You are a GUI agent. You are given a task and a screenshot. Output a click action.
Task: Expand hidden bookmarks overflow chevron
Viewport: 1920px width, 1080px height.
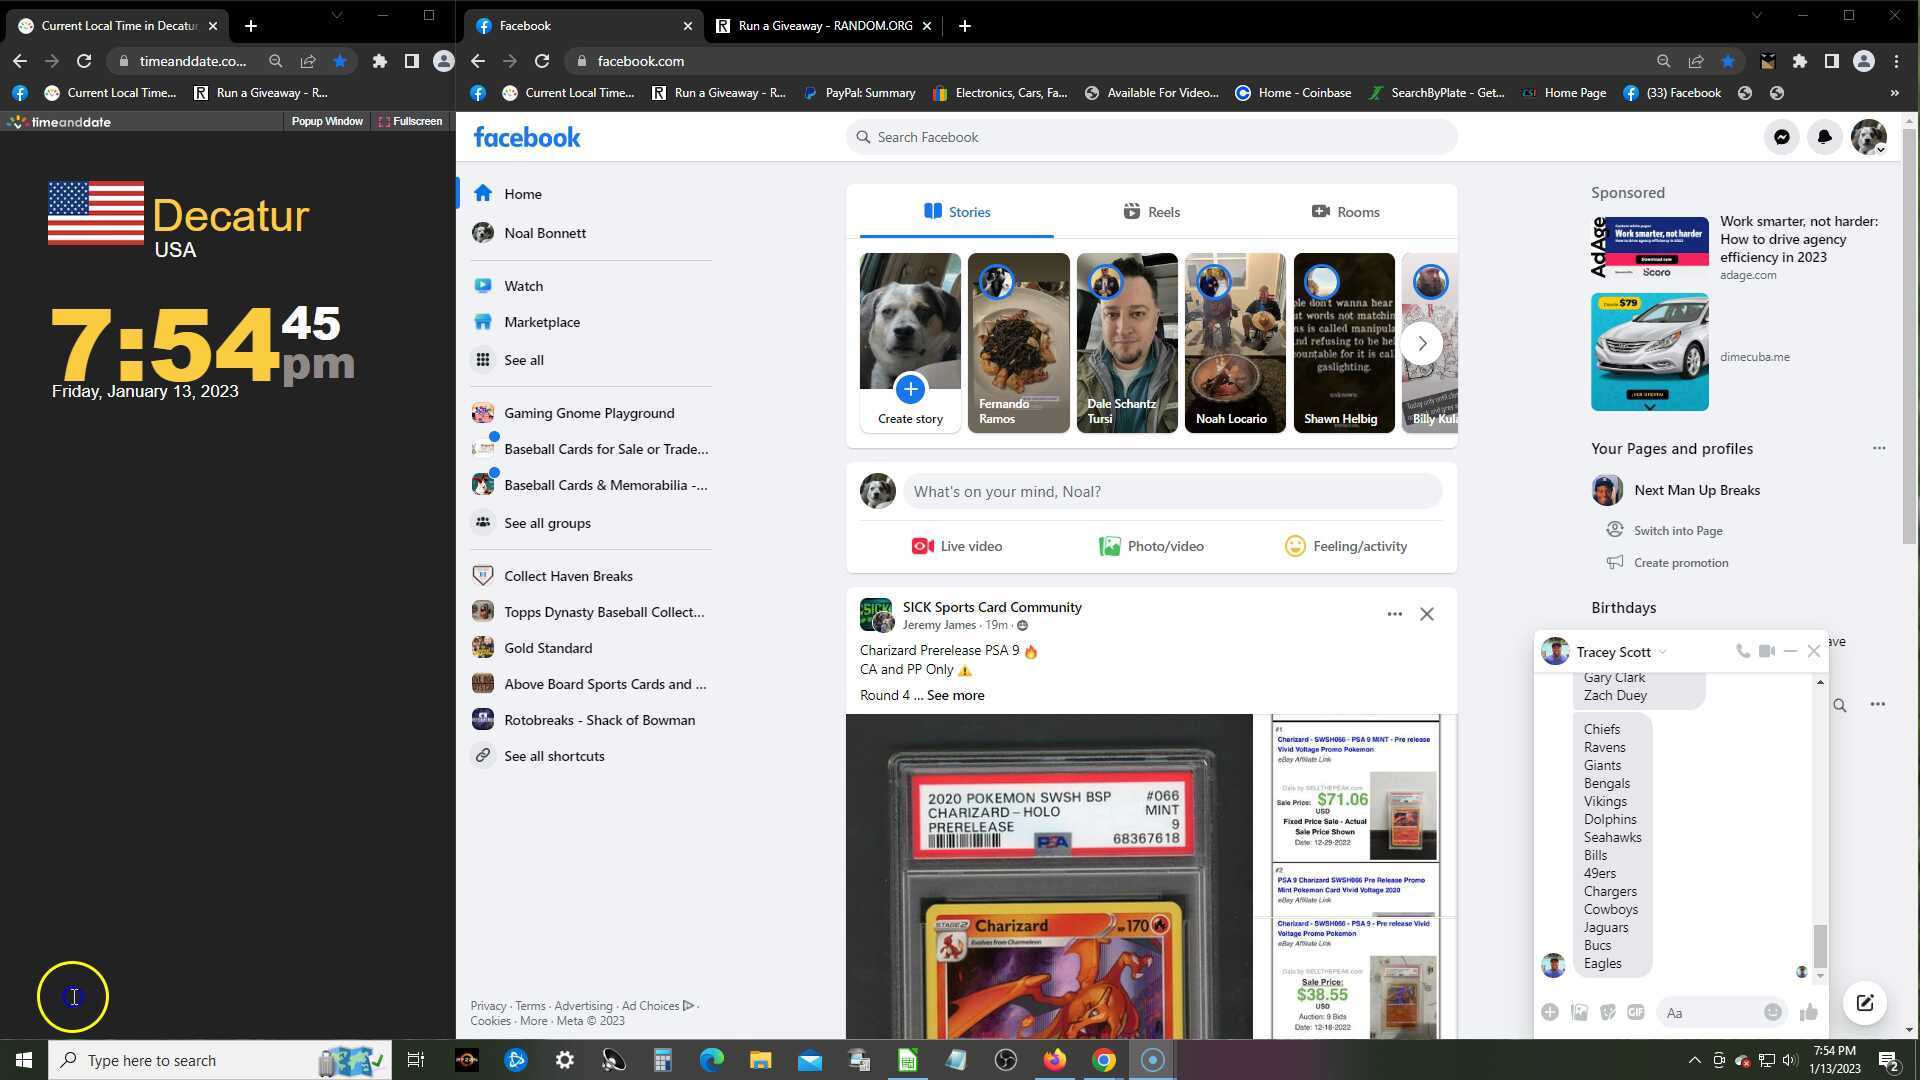[x=1894, y=93]
